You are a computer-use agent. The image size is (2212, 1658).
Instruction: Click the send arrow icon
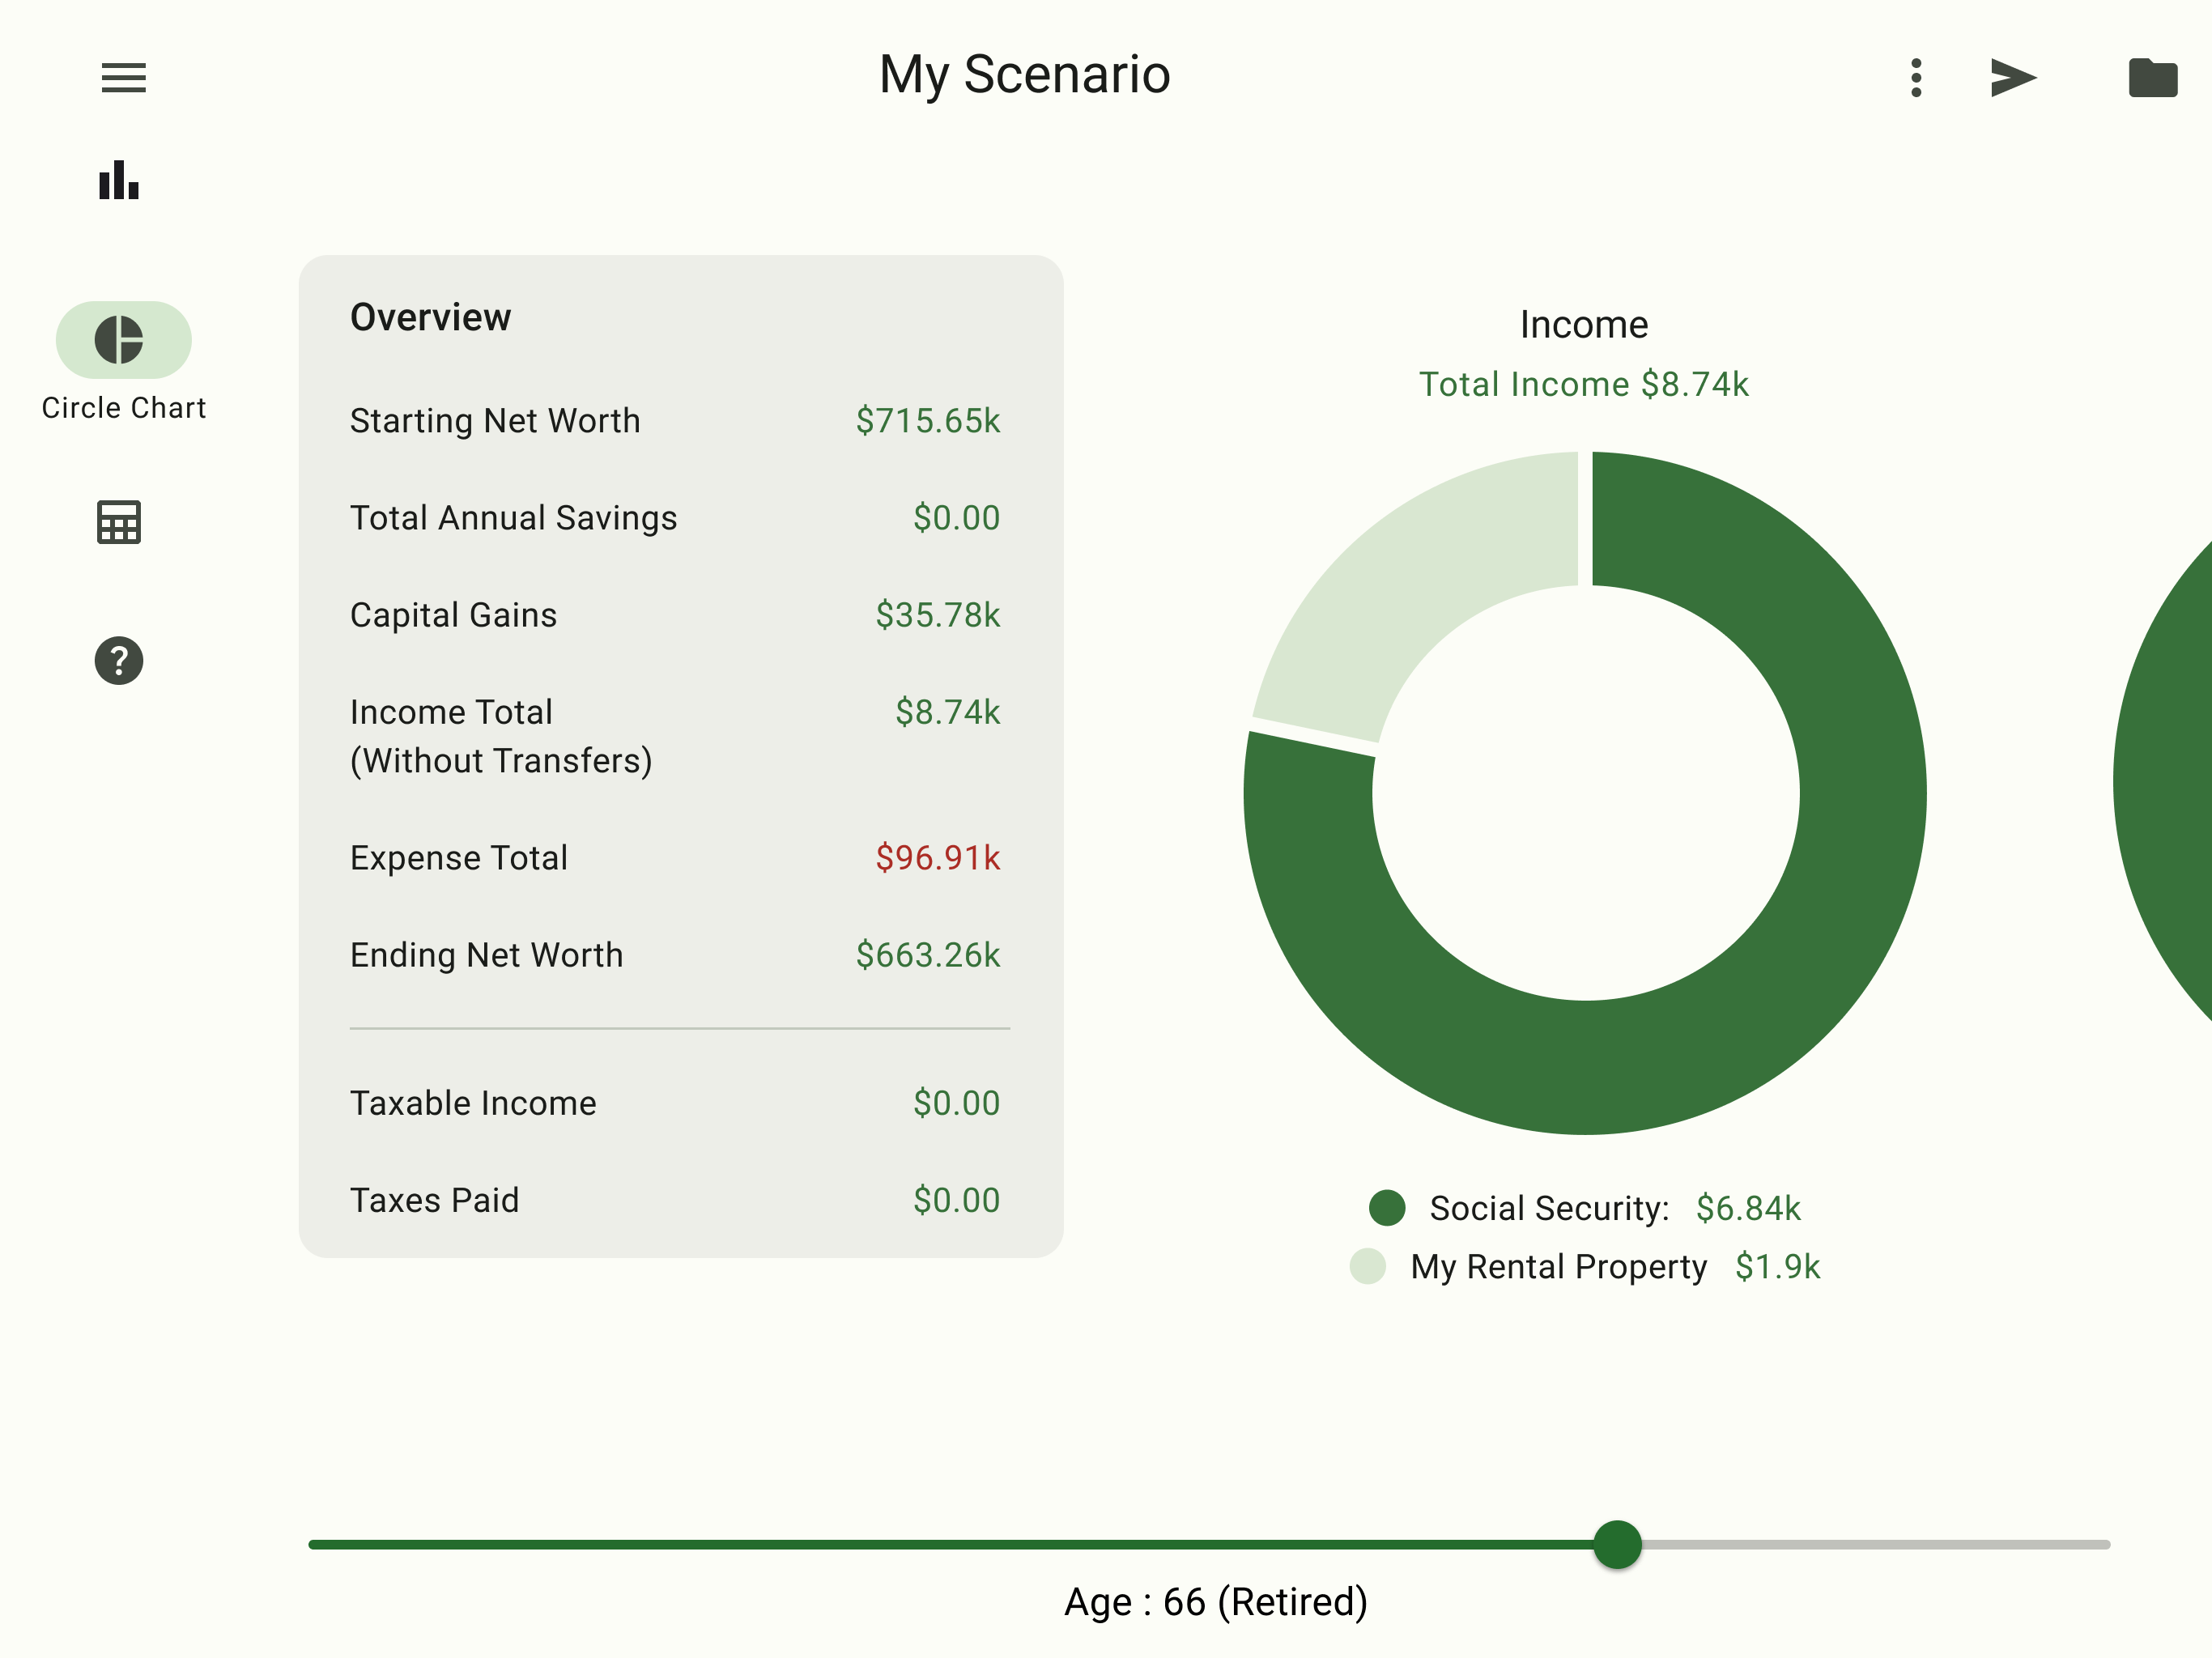point(2012,77)
